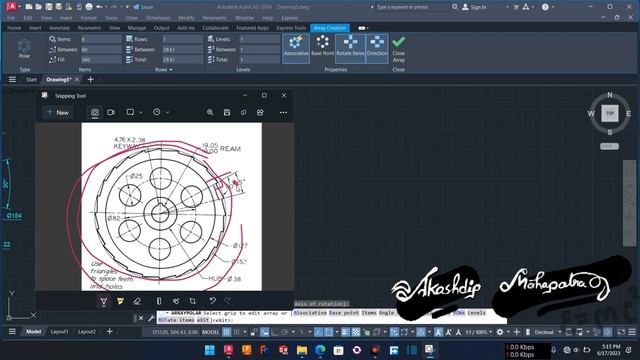Toggle the array Direction option
The image size is (640, 360).
pyautogui.click(x=377, y=48)
